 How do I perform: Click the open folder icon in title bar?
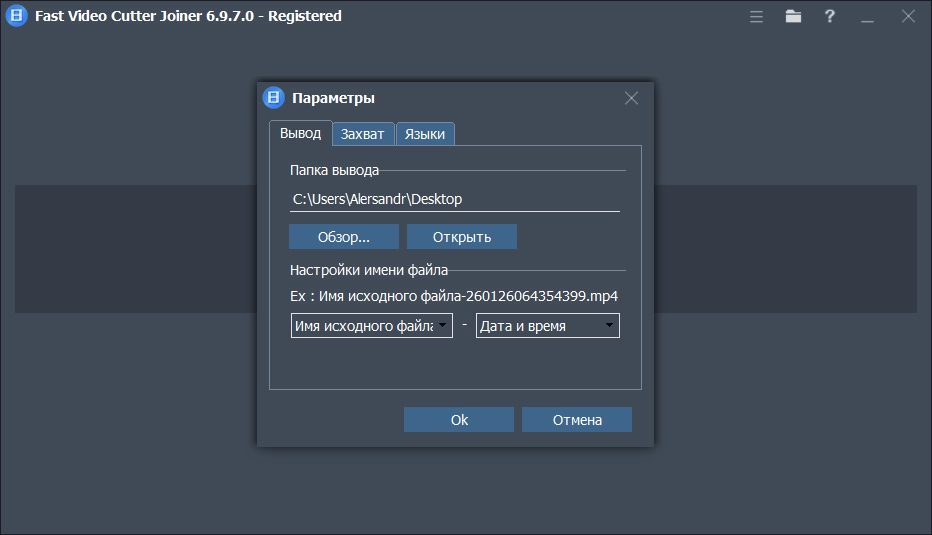pos(793,16)
